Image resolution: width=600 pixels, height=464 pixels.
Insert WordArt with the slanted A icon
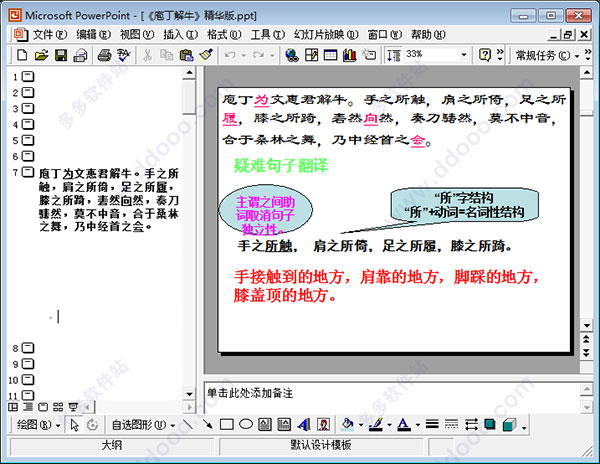pyautogui.click(x=304, y=424)
